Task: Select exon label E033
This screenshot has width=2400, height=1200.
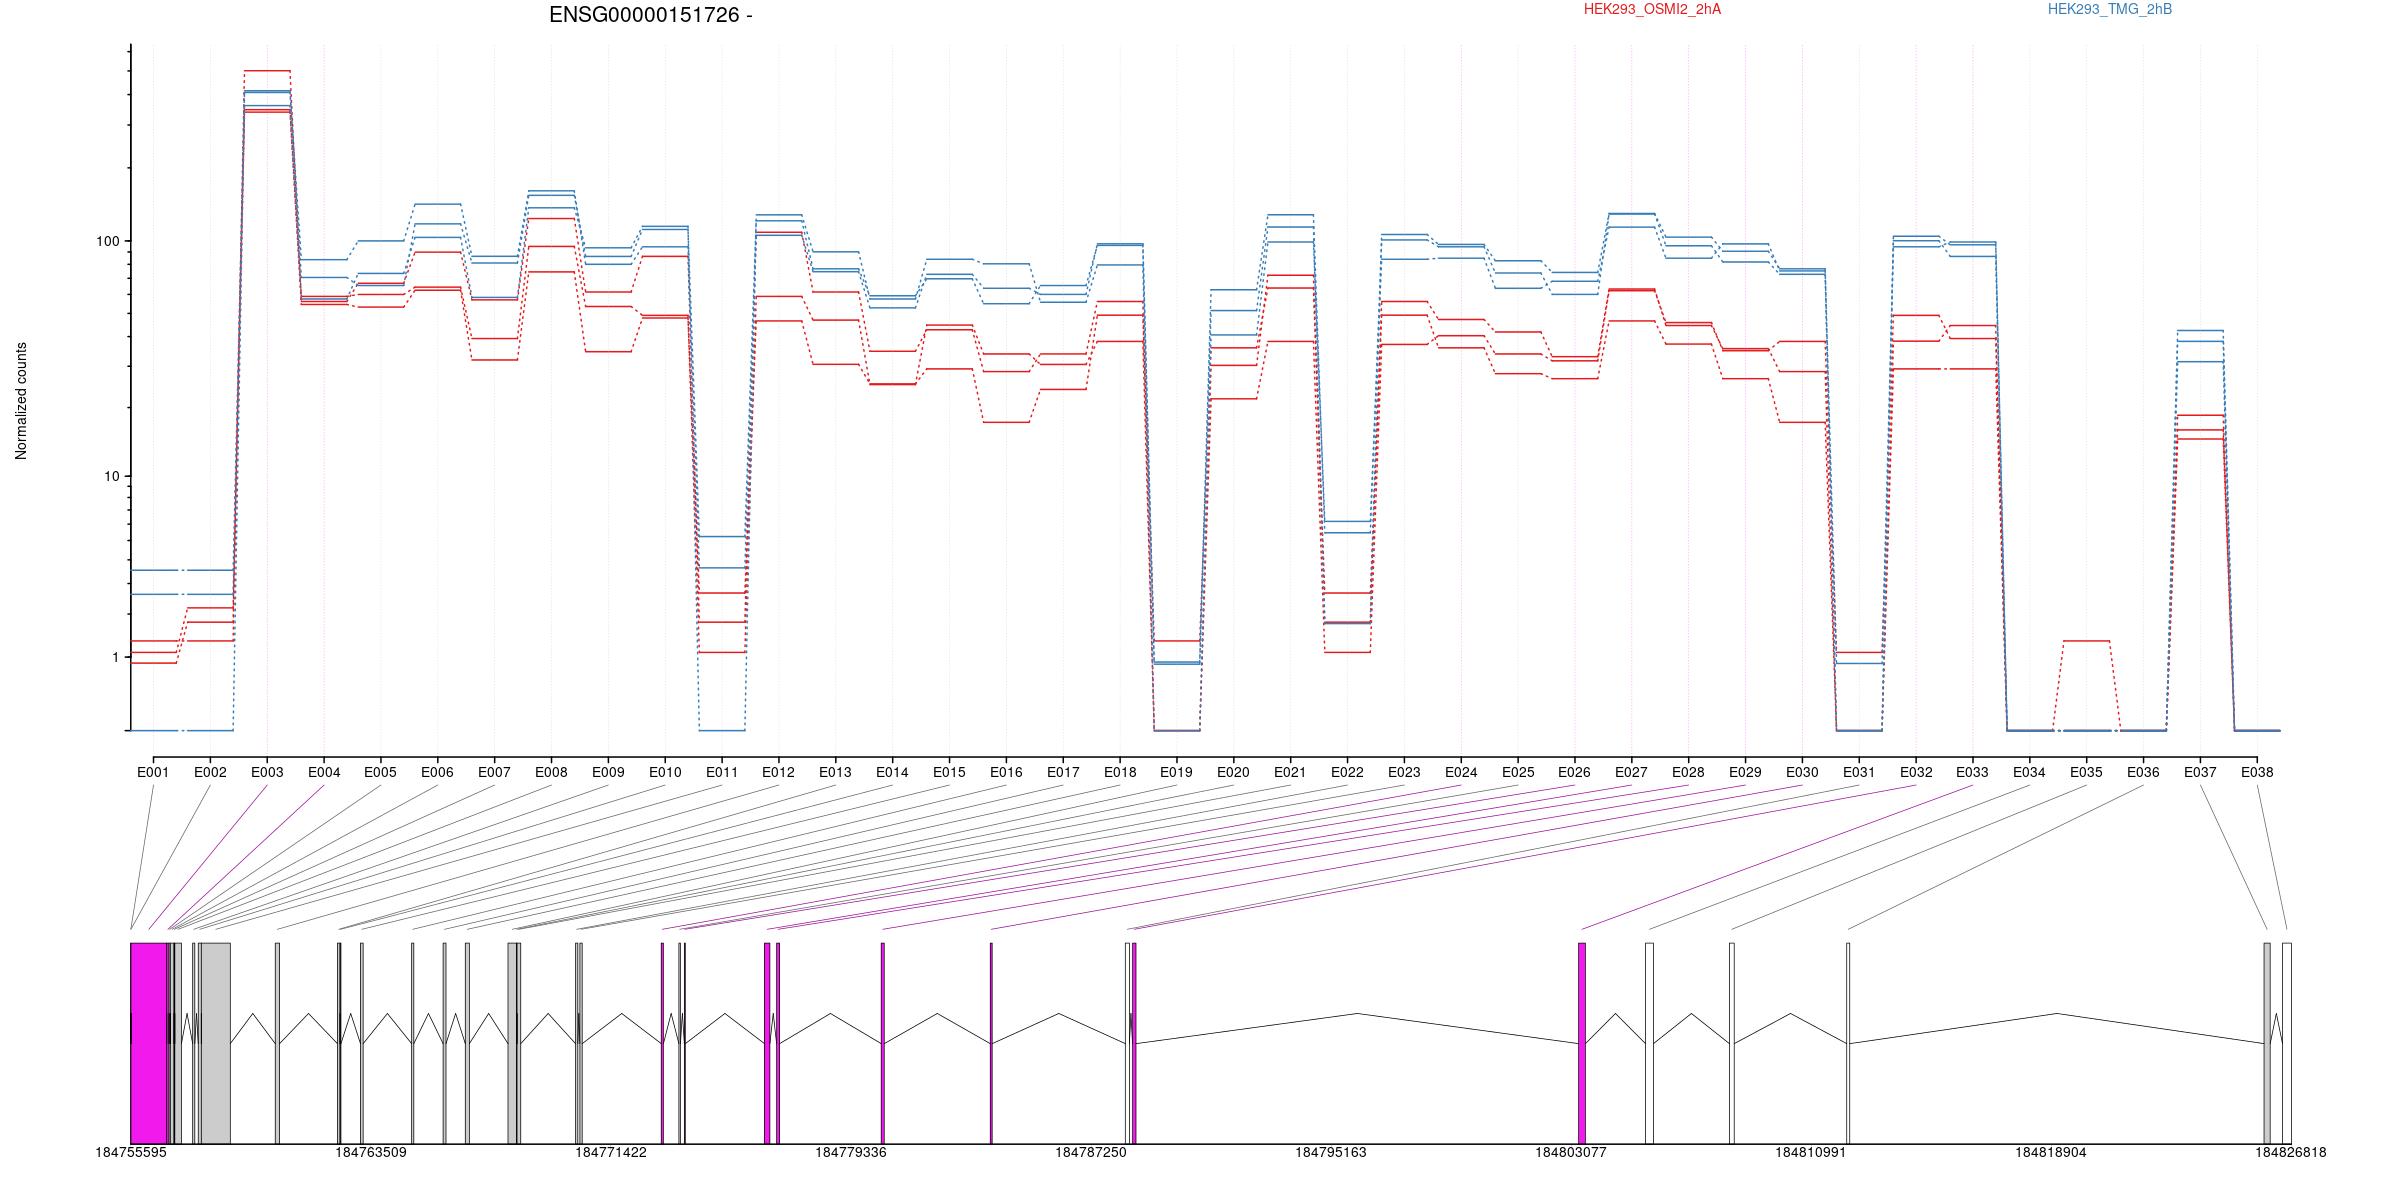Action: pyautogui.click(x=1972, y=772)
